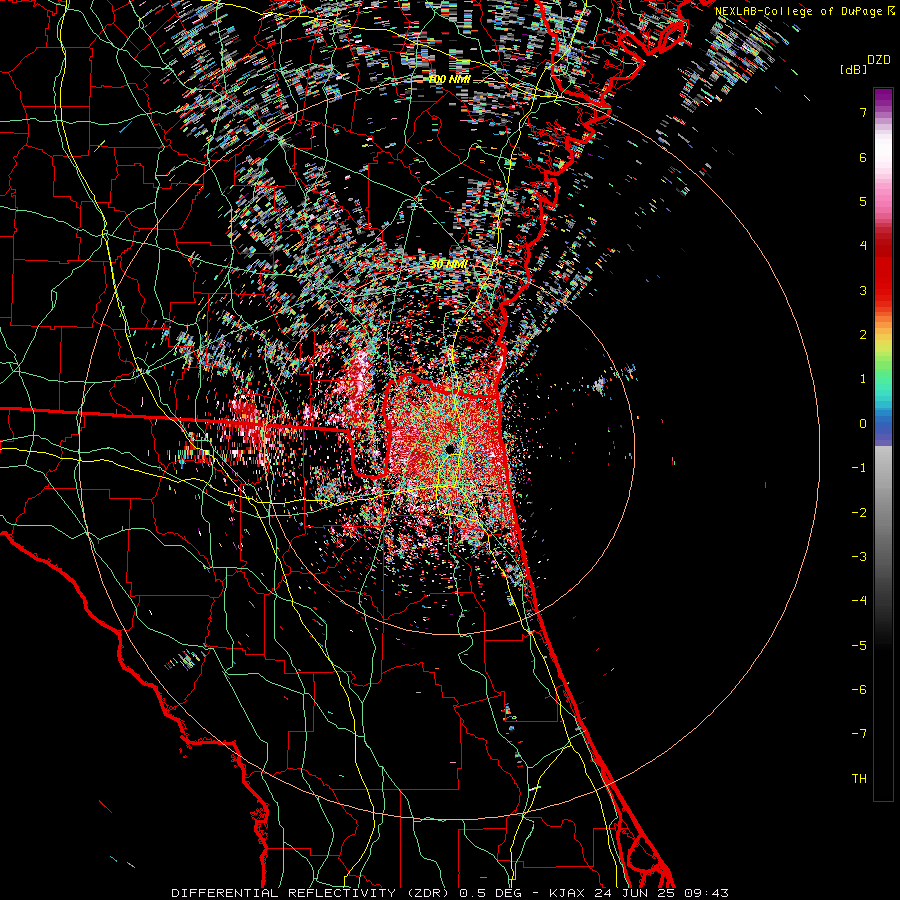Click the [dB] units label

click(x=853, y=69)
